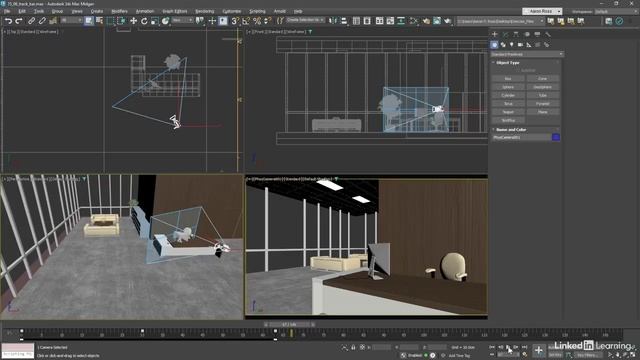The image size is (640, 360).
Task: Click the Redo arrow in the main toolbar
Action: (x=19, y=21)
